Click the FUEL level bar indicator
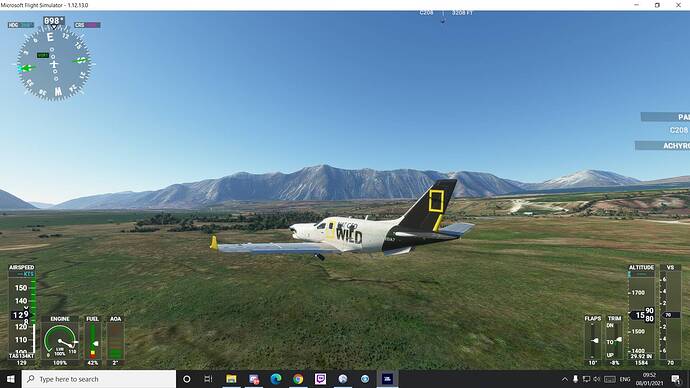This screenshot has width=690, height=388. [93, 341]
